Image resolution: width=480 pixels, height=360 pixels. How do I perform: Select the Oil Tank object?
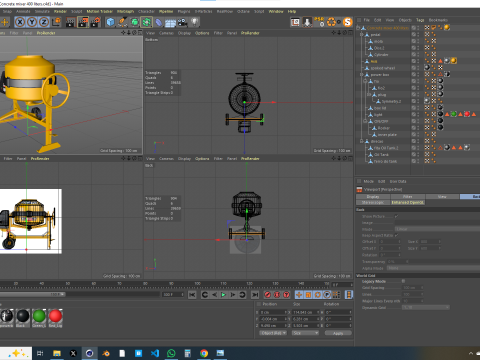(x=381, y=155)
